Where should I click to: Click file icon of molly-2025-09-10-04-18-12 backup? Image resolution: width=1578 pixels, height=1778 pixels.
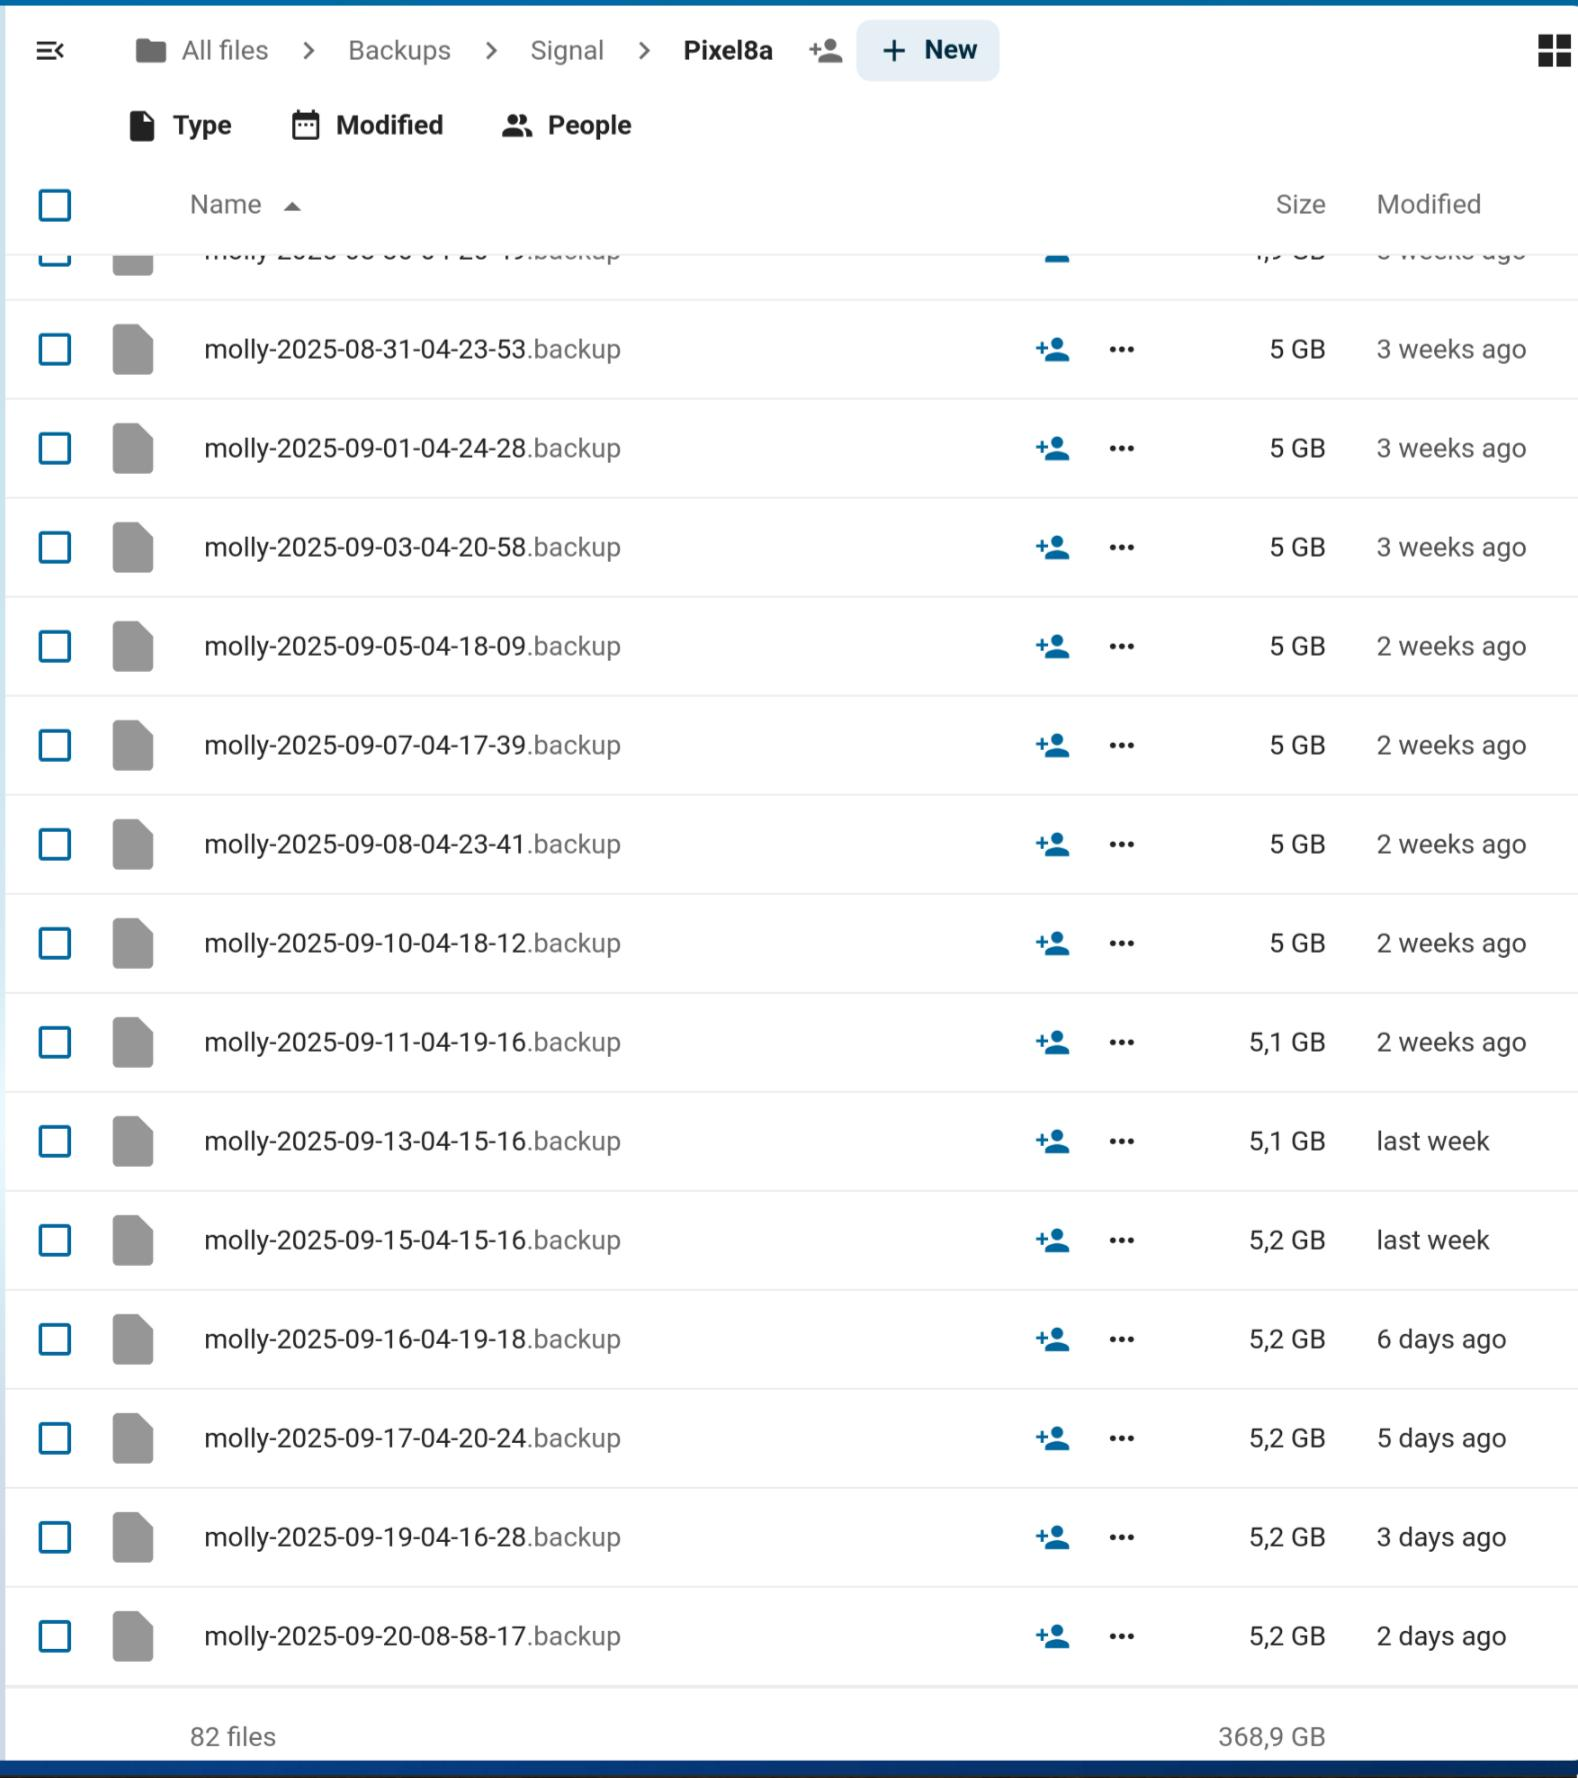pos(133,944)
